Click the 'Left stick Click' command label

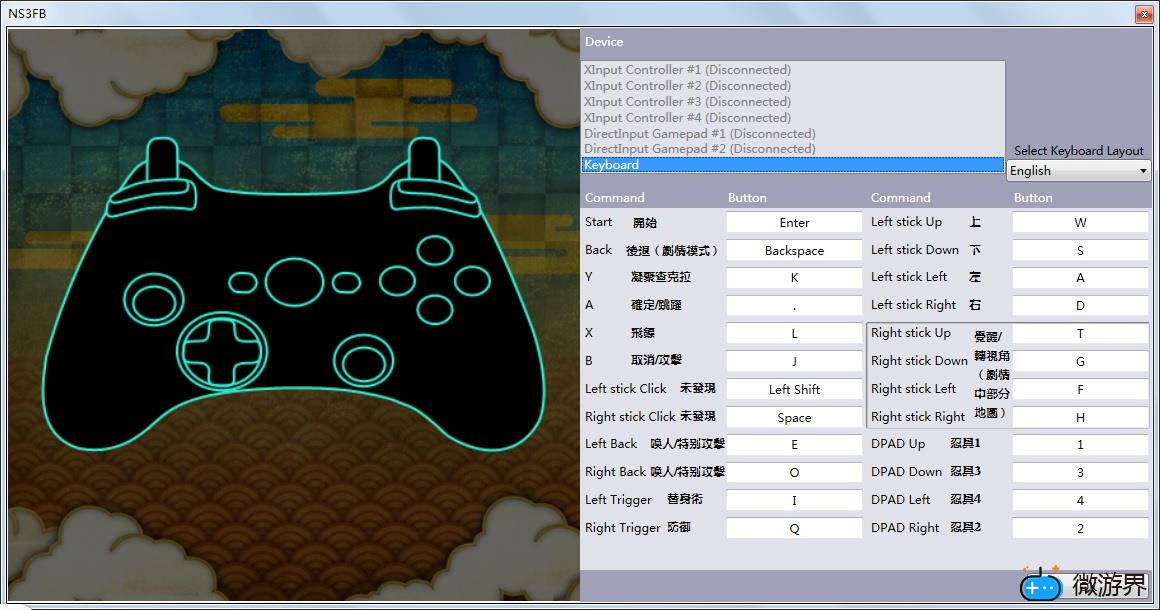626,389
